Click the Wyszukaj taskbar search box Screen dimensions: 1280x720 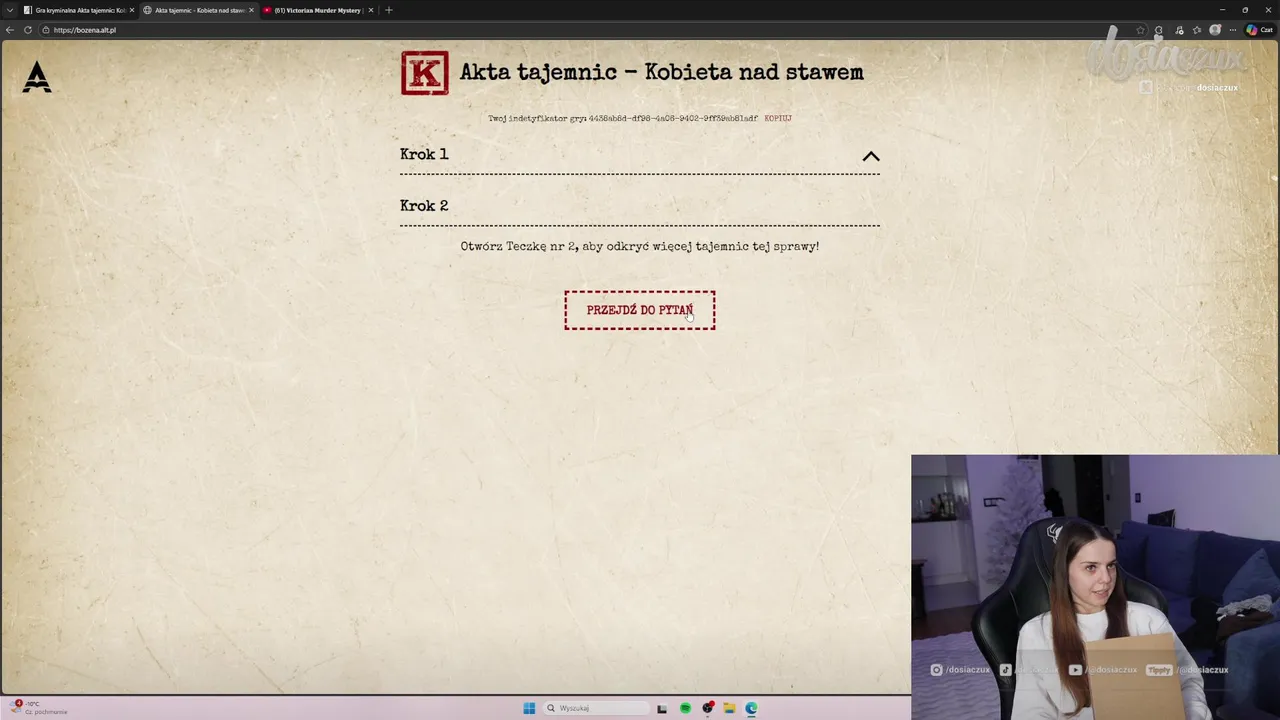tap(598, 708)
